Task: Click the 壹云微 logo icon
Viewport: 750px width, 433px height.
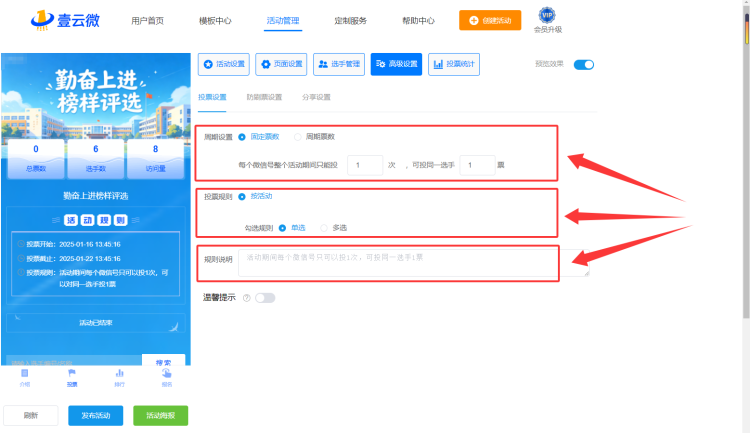Action: [42, 20]
